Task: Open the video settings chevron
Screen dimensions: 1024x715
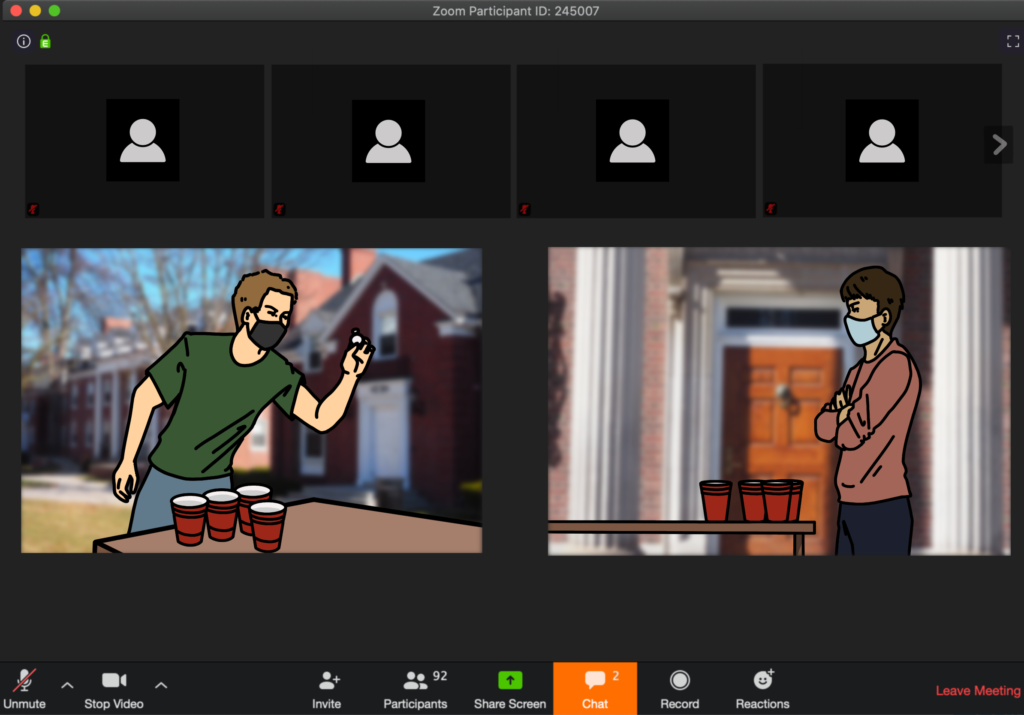Action: click(x=160, y=687)
